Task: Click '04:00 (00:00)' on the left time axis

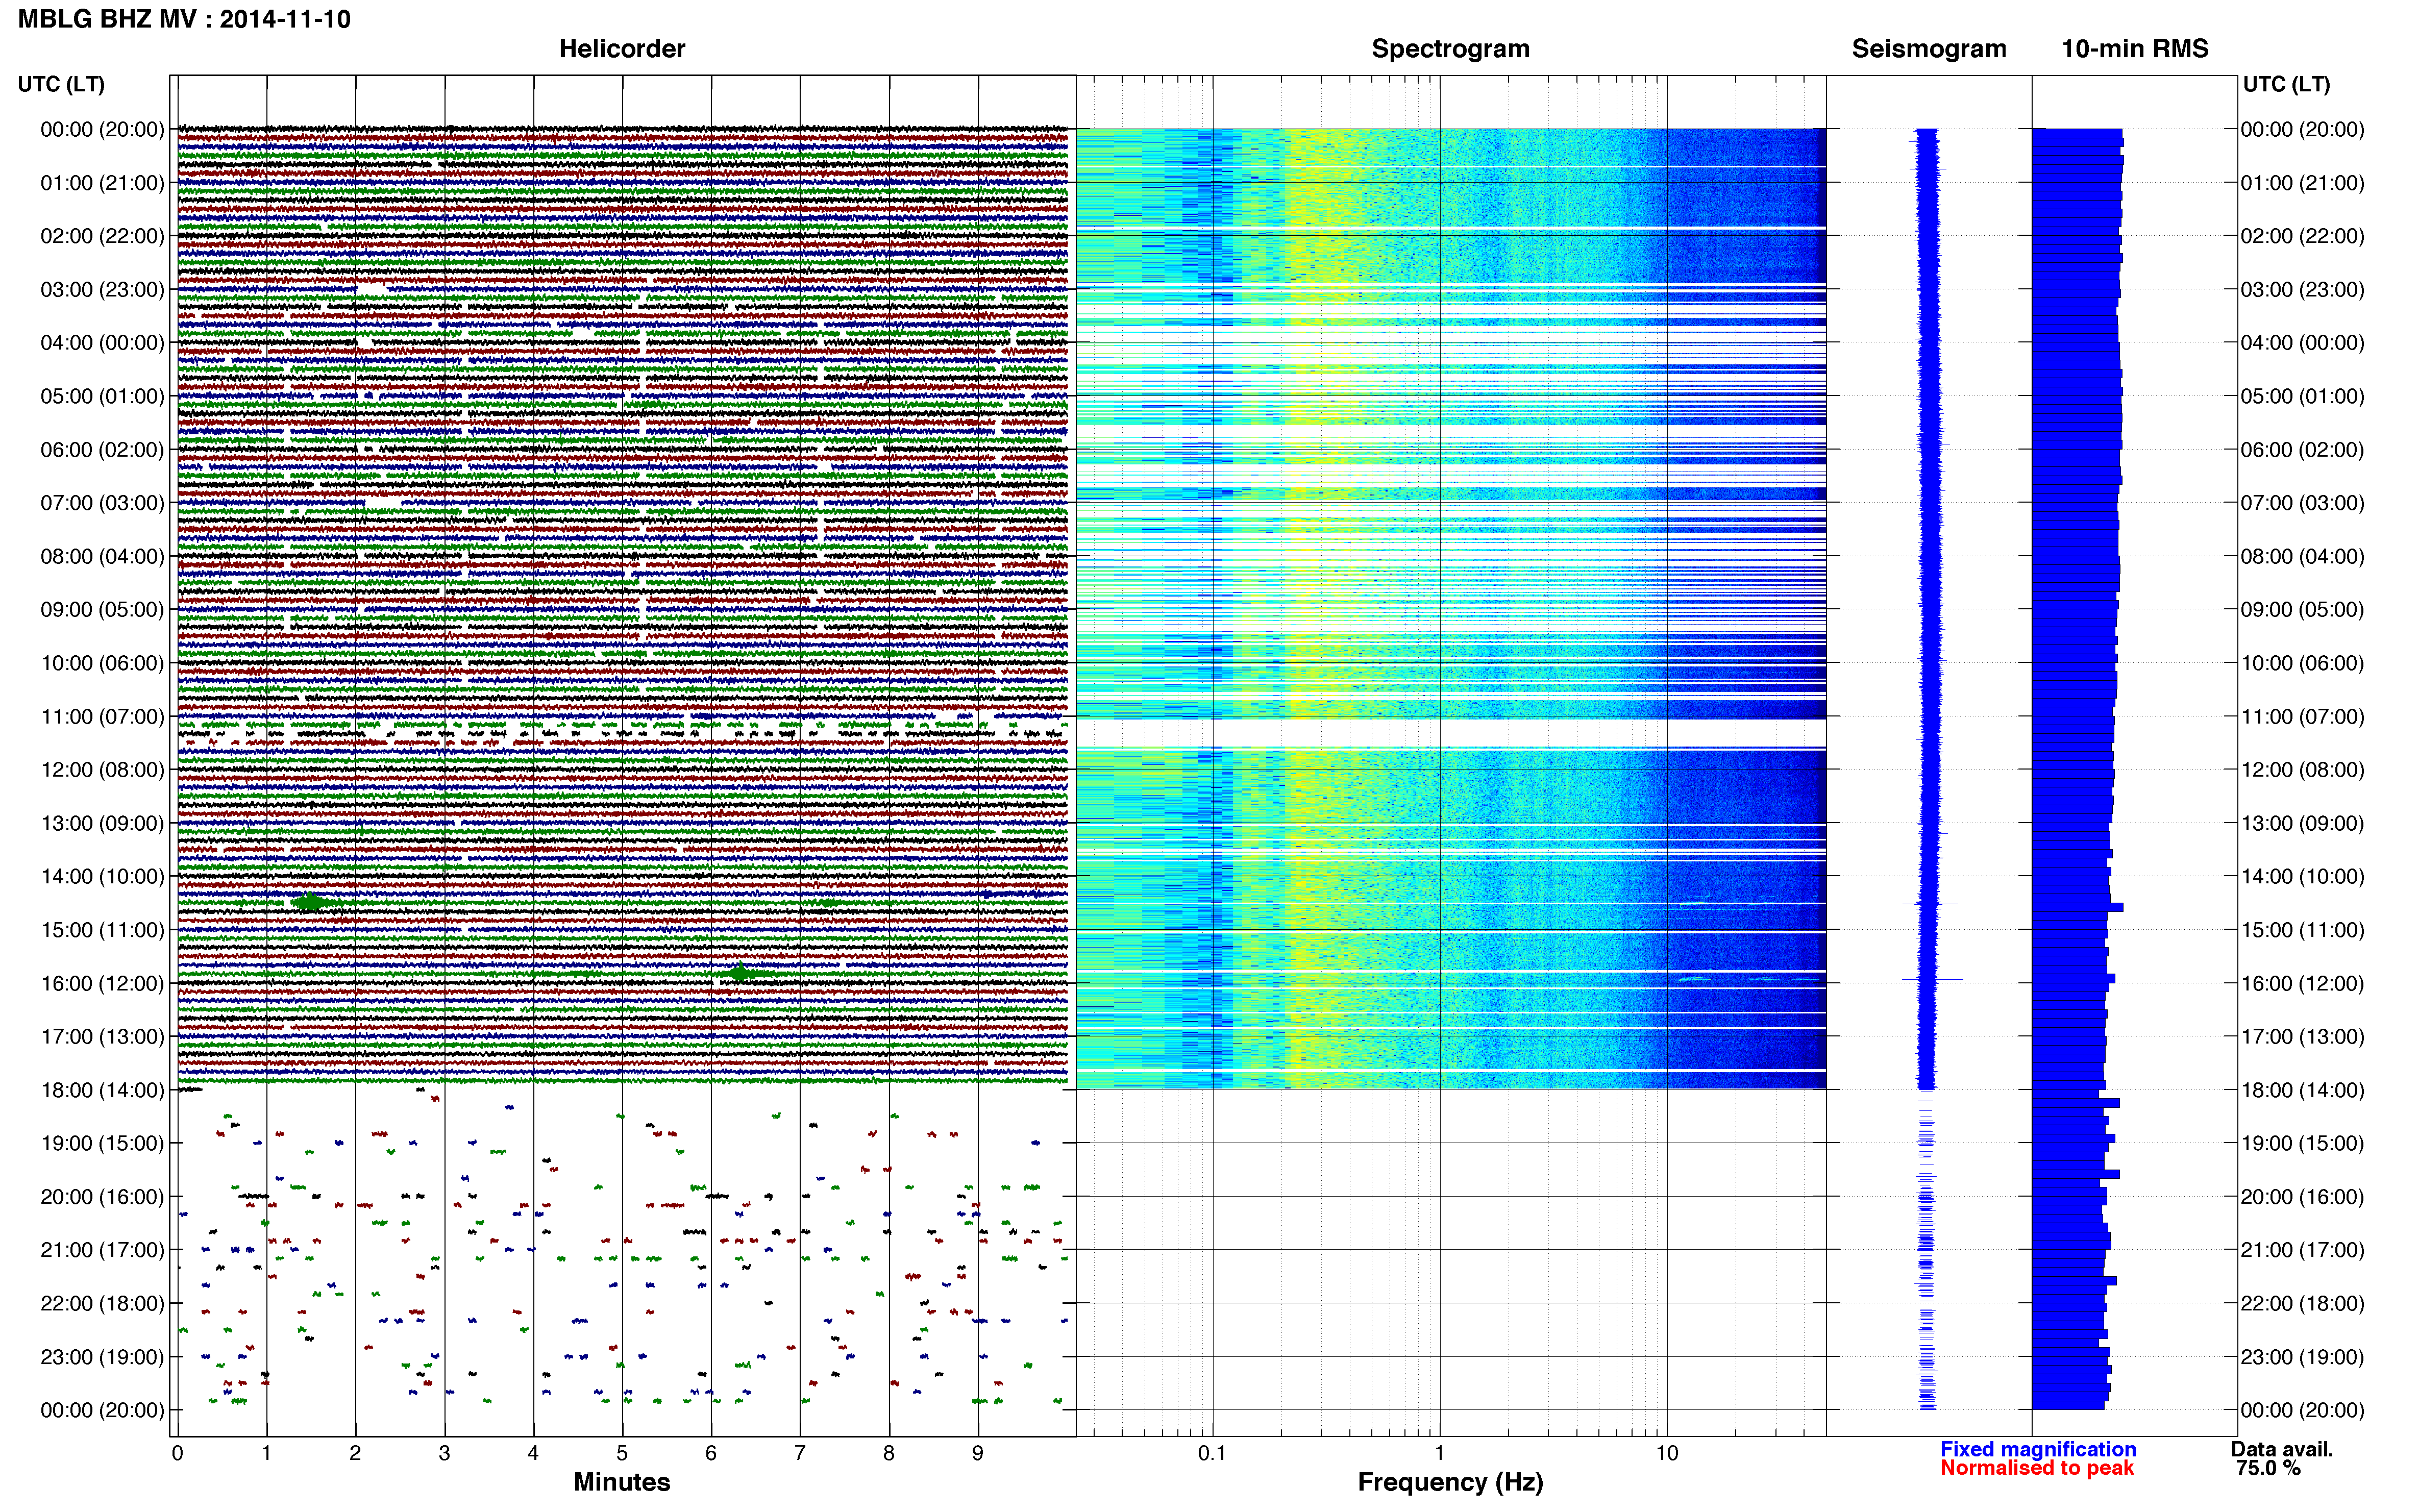Action: click(x=102, y=343)
